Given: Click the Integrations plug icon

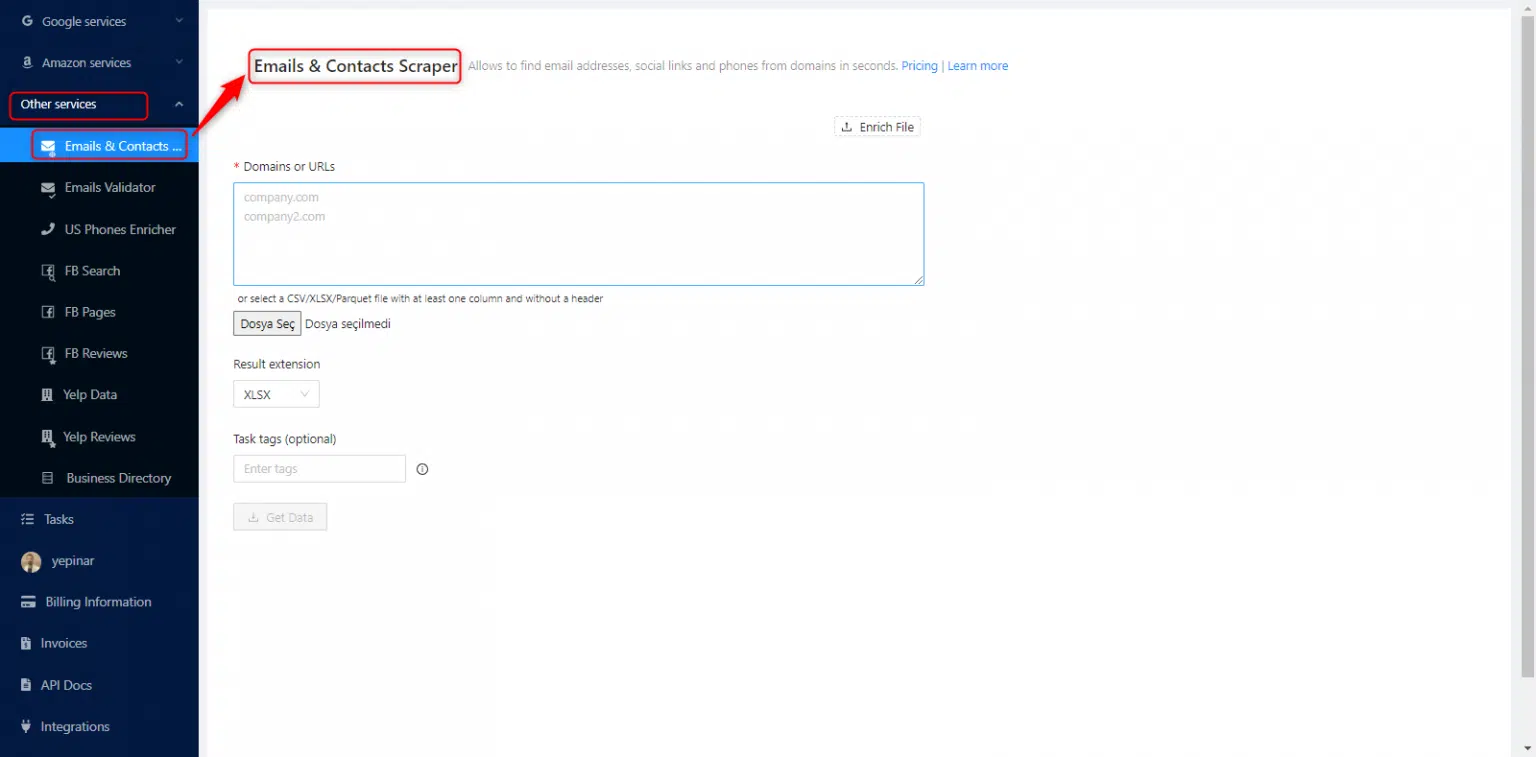Looking at the screenshot, I should [26, 727].
